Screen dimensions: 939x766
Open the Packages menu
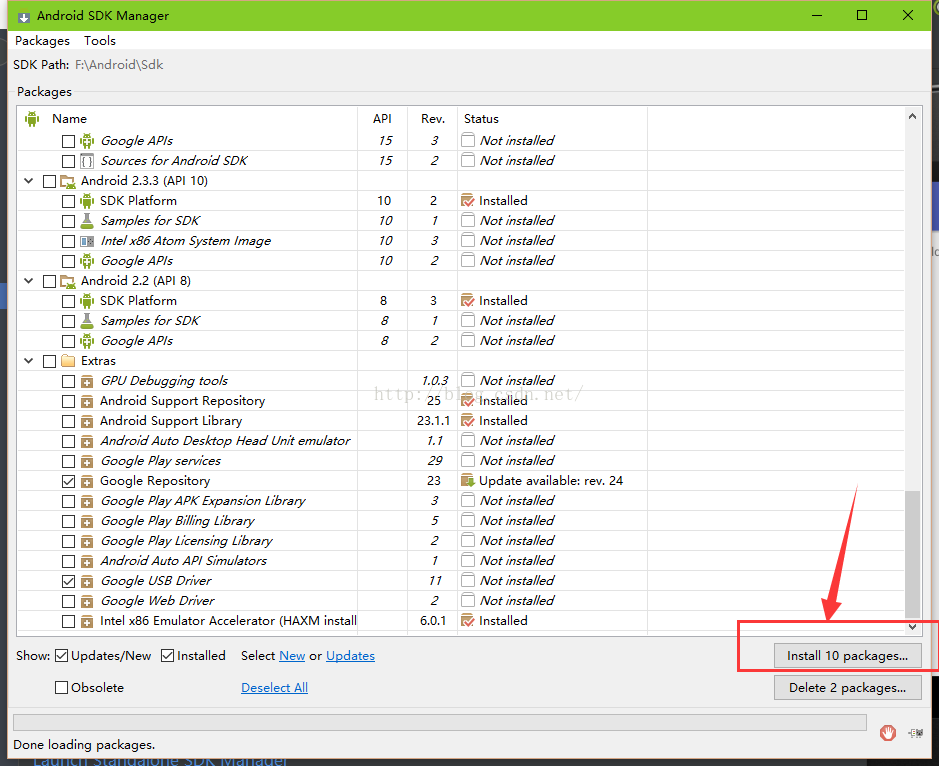click(42, 41)
